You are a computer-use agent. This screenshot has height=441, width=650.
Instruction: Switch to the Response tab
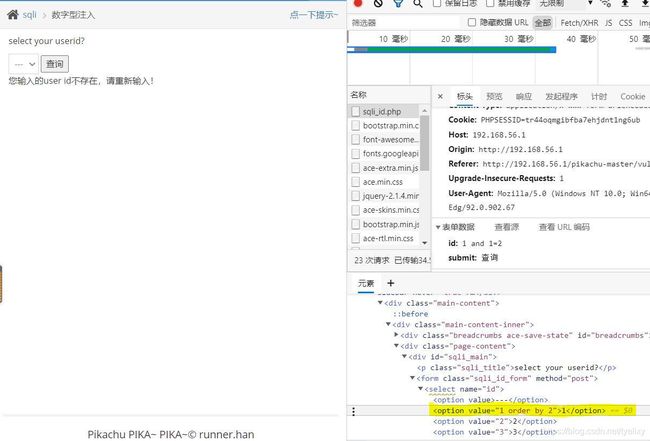point(524,97)
